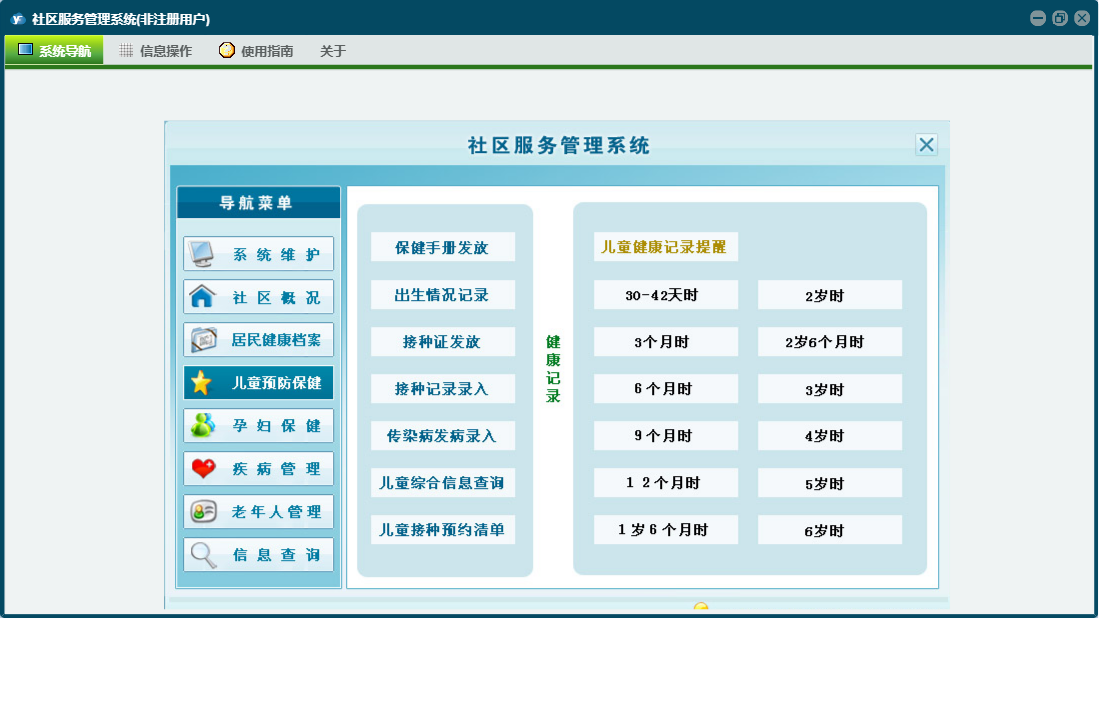
Task: Select the 30-42天时 health record
Action: 665,295
